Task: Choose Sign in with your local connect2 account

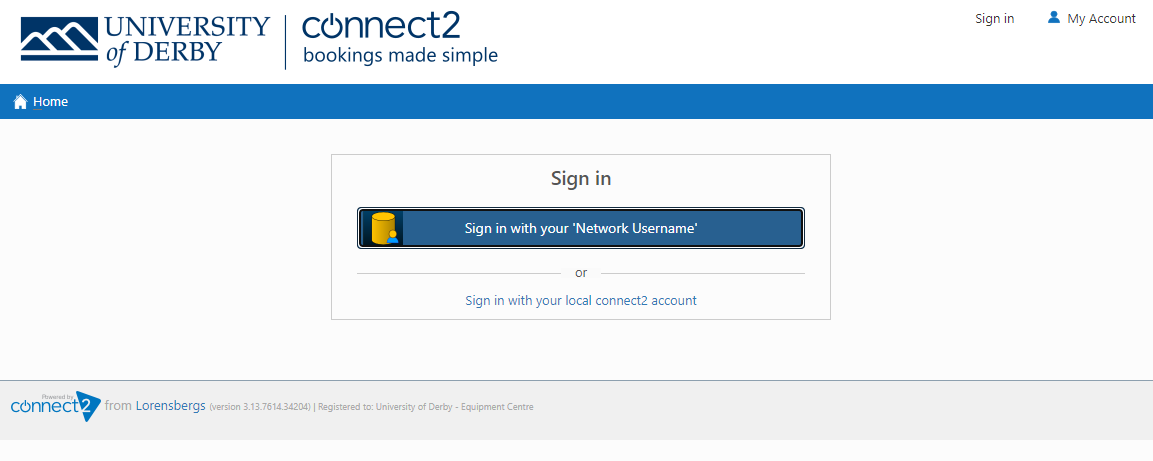Action: point(581,300)
